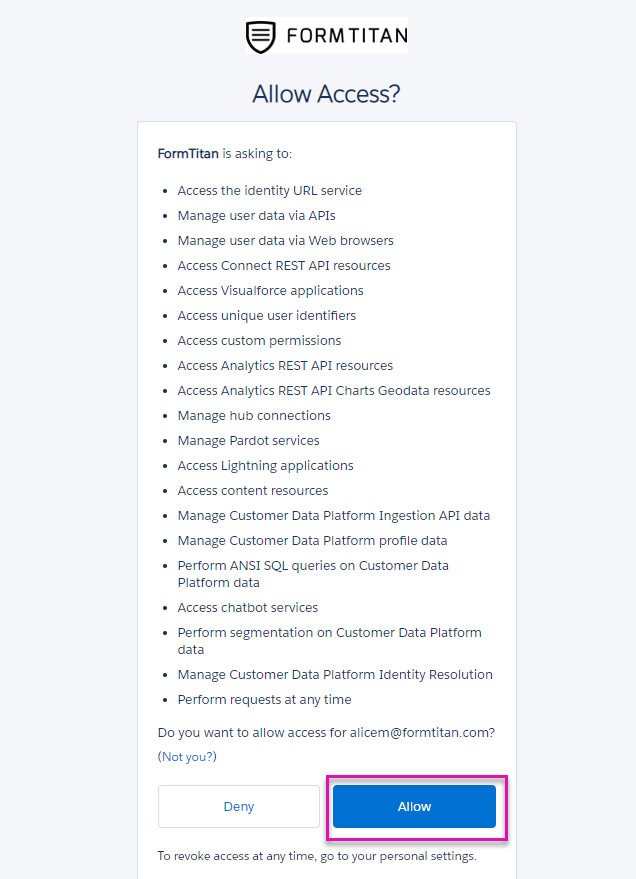Click 'Manage user data via APIs' list entry
The image size is (636, 879).
coord(256,215)
